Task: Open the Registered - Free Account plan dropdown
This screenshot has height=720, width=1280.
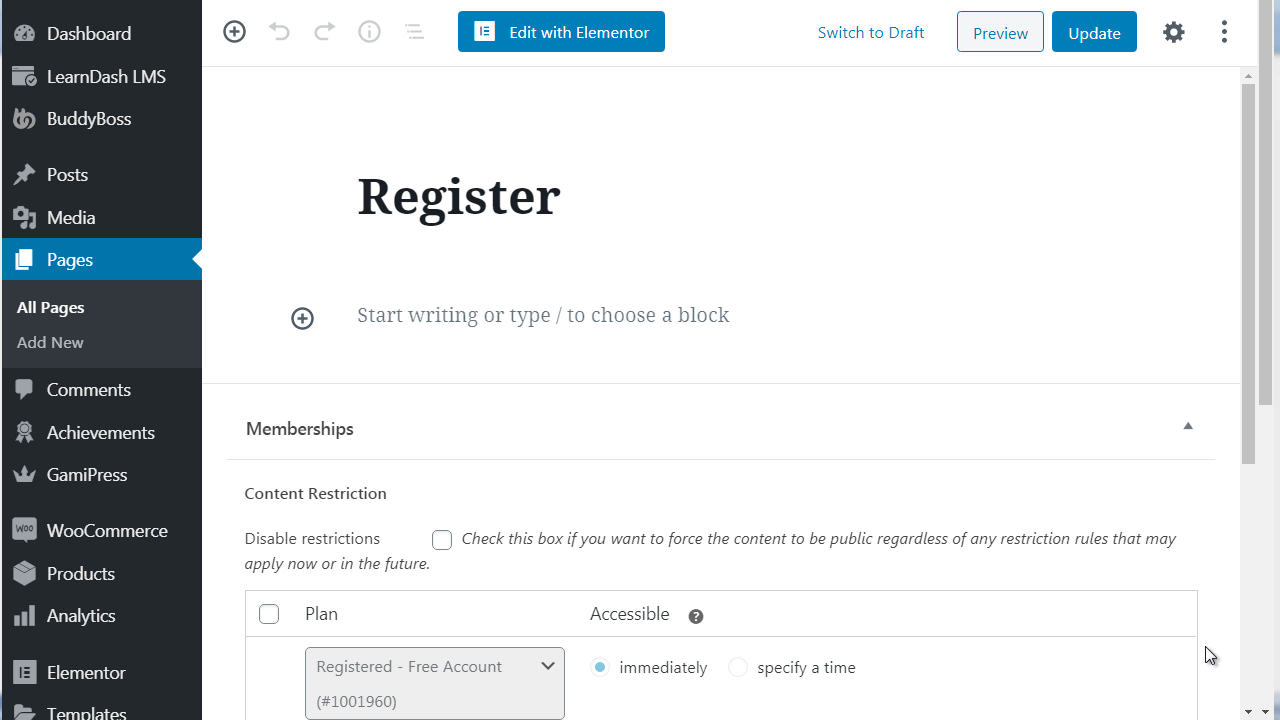Action: tap(435, 683)
